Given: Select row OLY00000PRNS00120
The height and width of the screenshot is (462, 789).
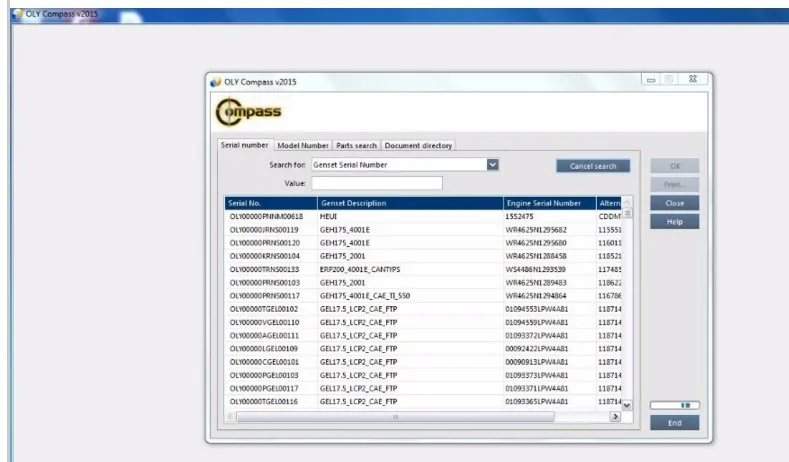Looking at the screenshot, I should (423, 243).
